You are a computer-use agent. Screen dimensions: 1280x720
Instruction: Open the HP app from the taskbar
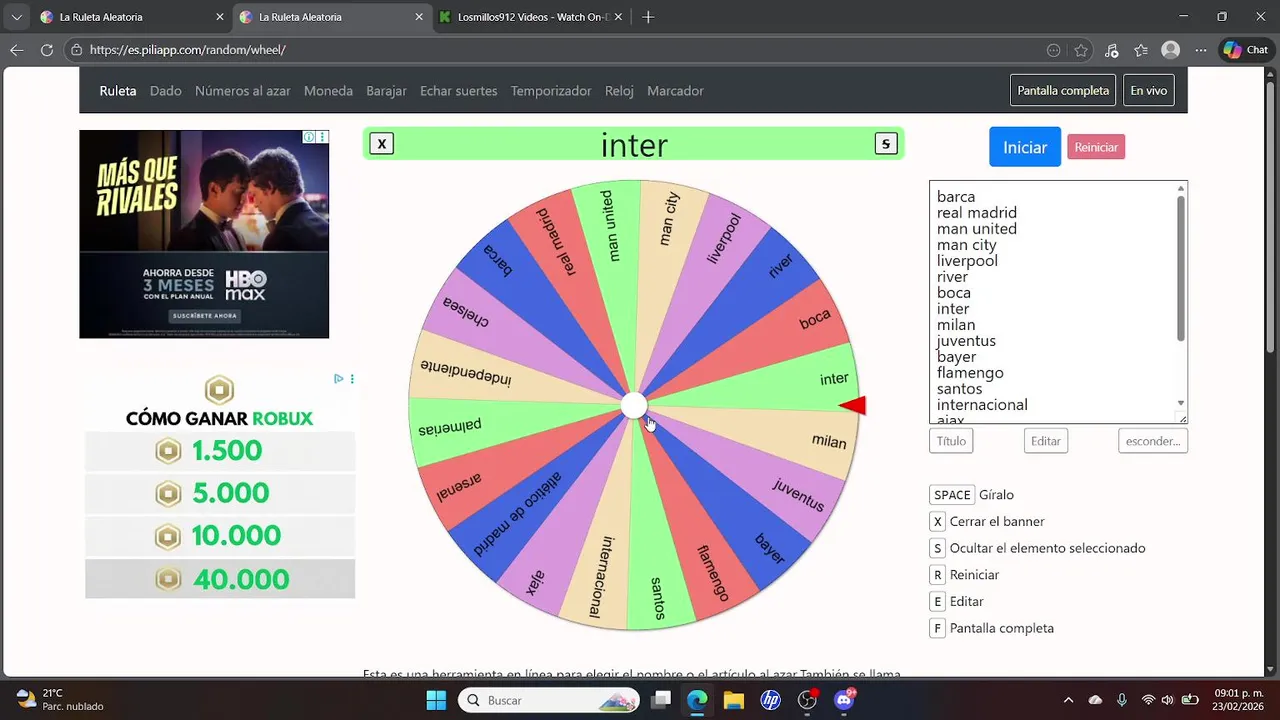click(x=770, y=700)
